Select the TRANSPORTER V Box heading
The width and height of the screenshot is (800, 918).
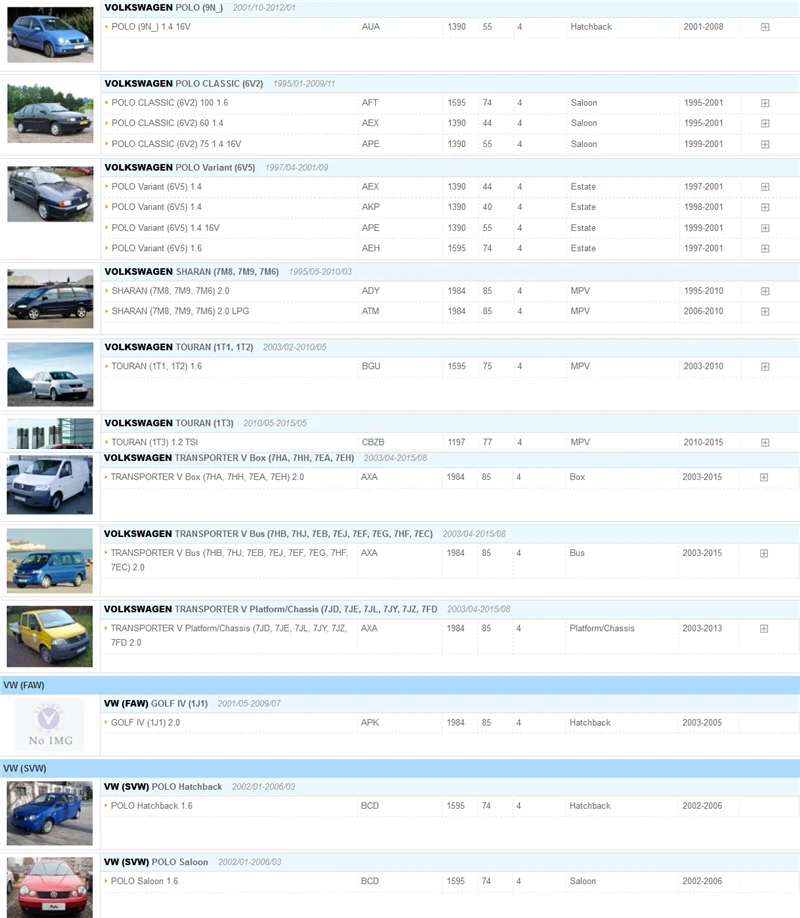[x=229, y=458]
